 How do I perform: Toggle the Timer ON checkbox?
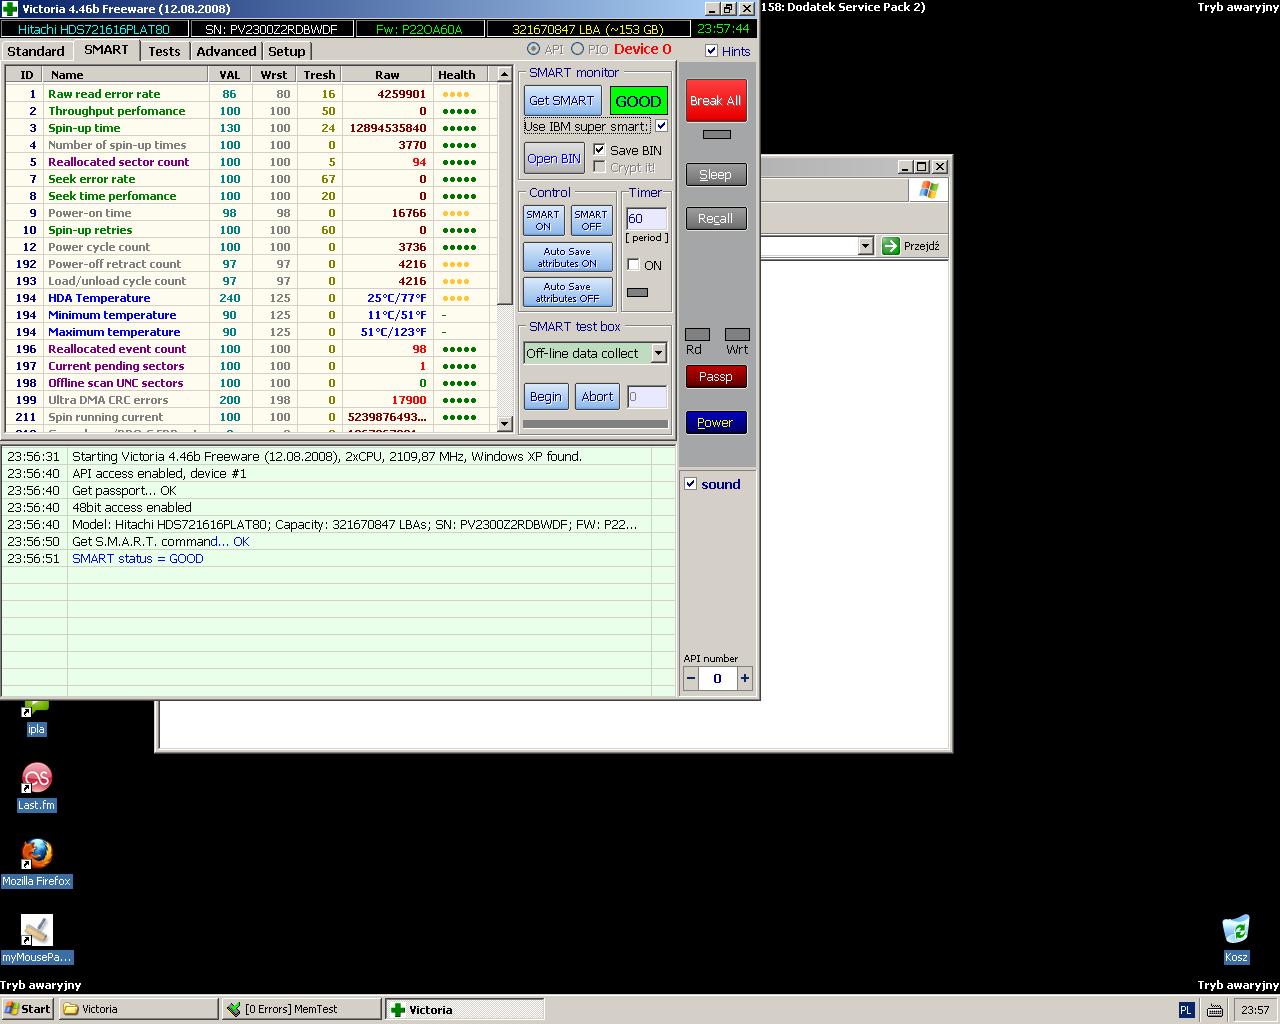[633, 265]
